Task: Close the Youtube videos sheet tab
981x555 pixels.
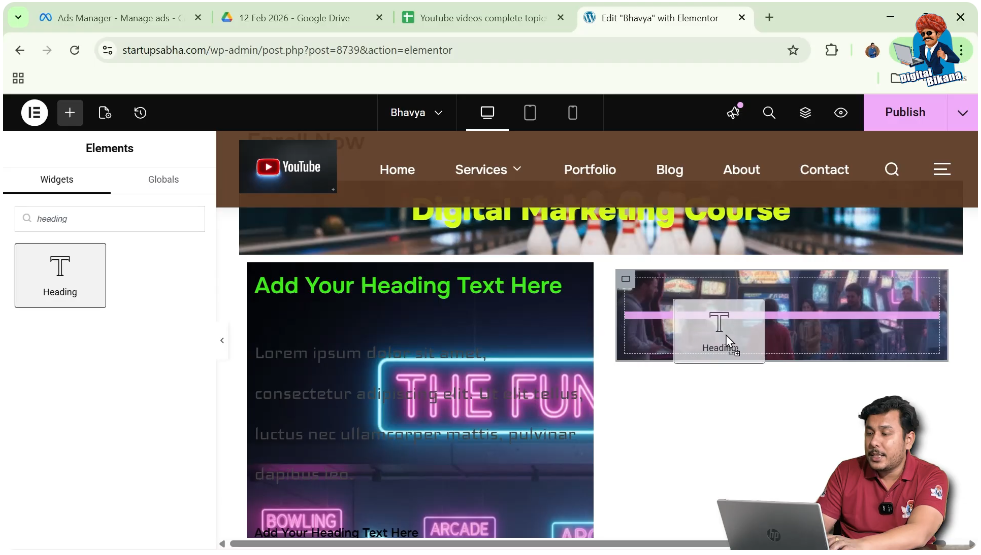Action: (x=561, y=18)
